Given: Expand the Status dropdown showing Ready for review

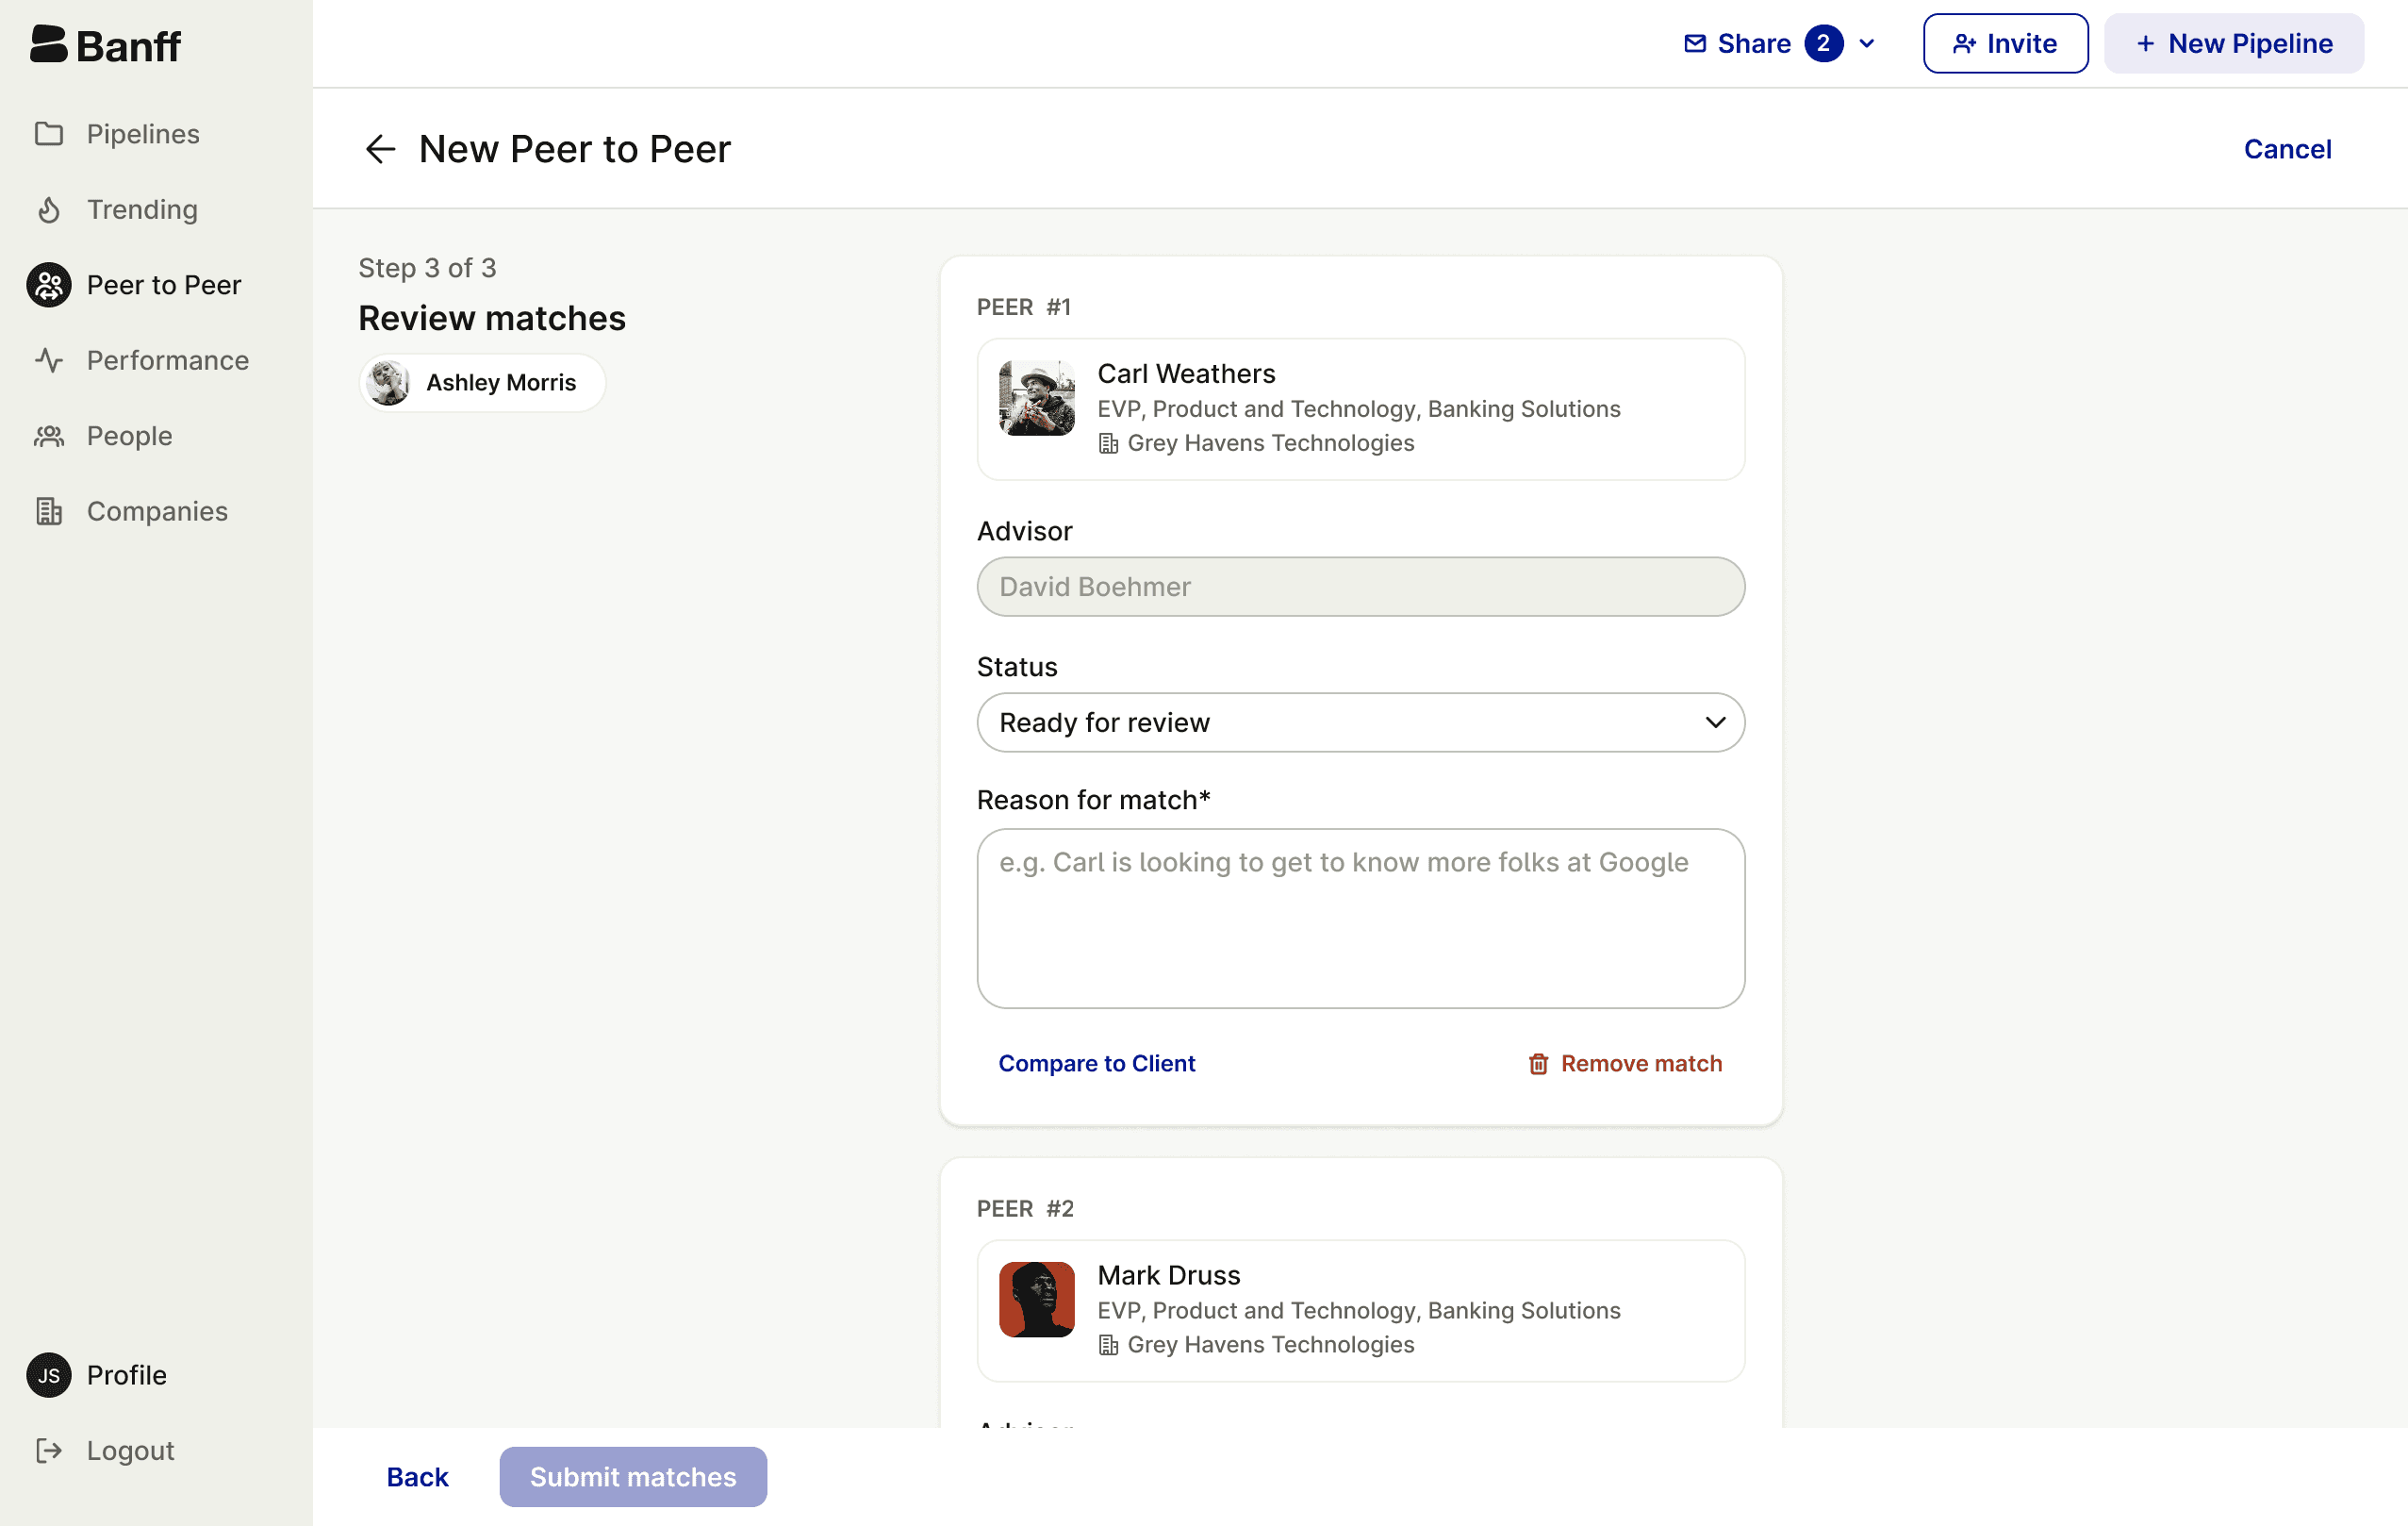Looking at the screenshot, I should (x=1360, y=722).
